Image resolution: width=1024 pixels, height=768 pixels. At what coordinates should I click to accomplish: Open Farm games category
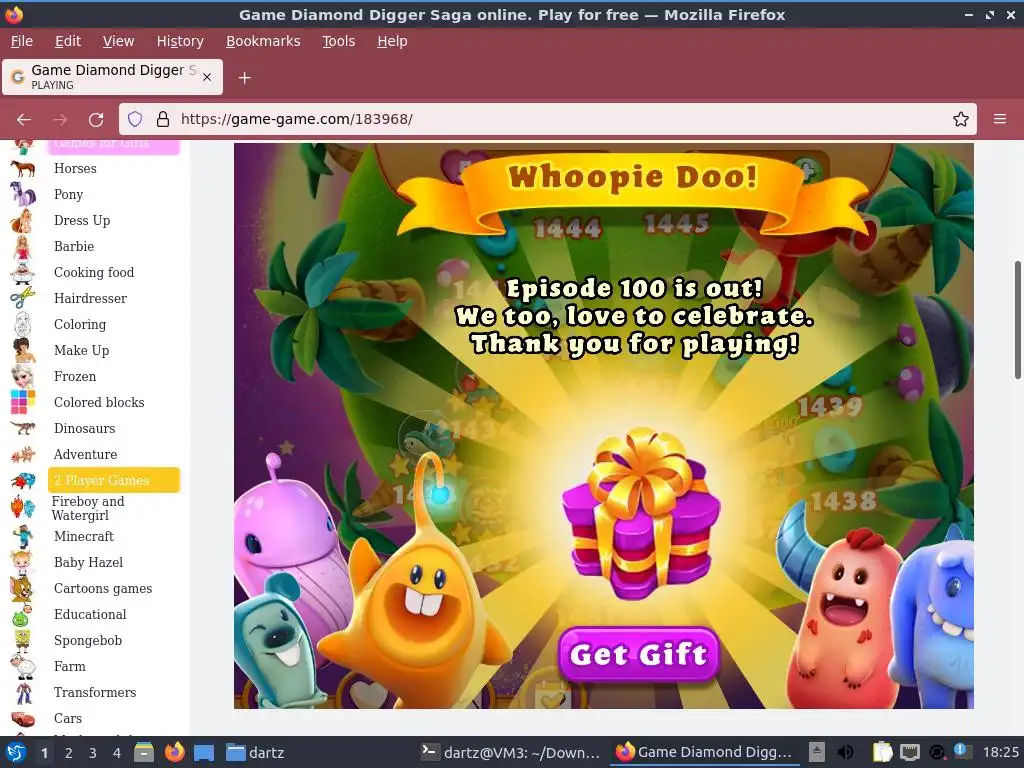click(x=70, y=666)
